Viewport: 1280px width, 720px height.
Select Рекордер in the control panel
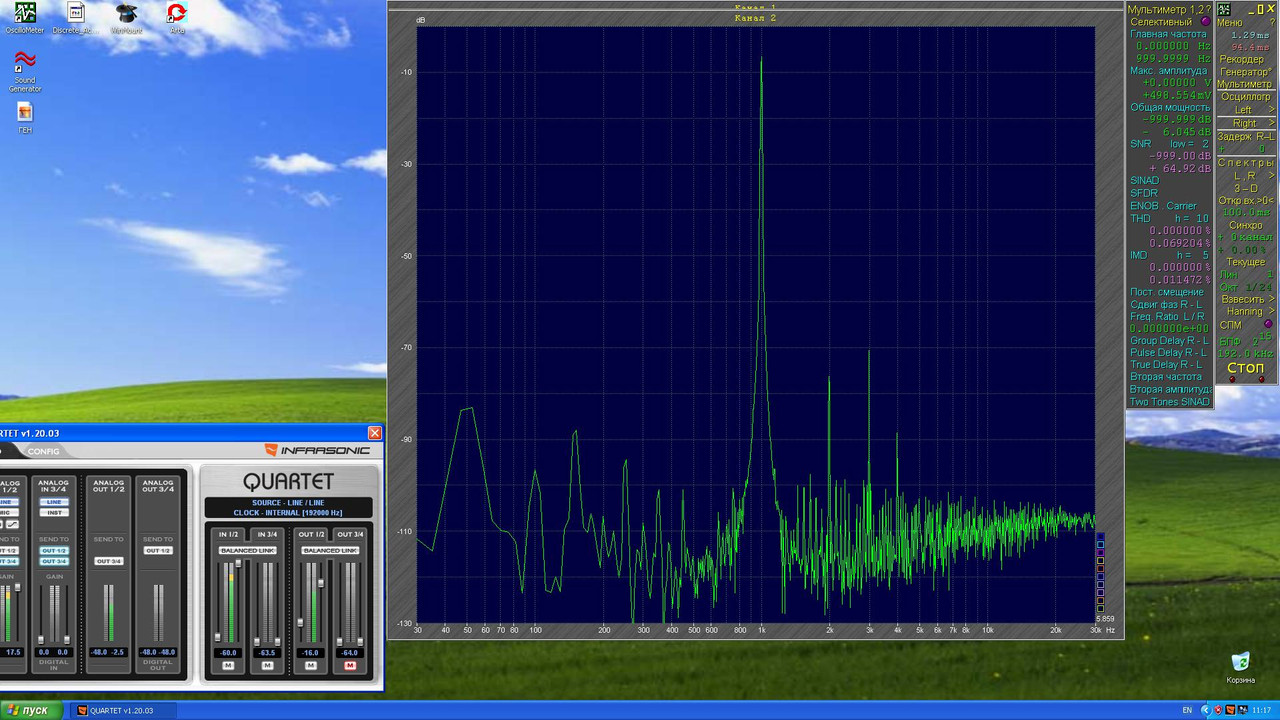[1242, 59]
